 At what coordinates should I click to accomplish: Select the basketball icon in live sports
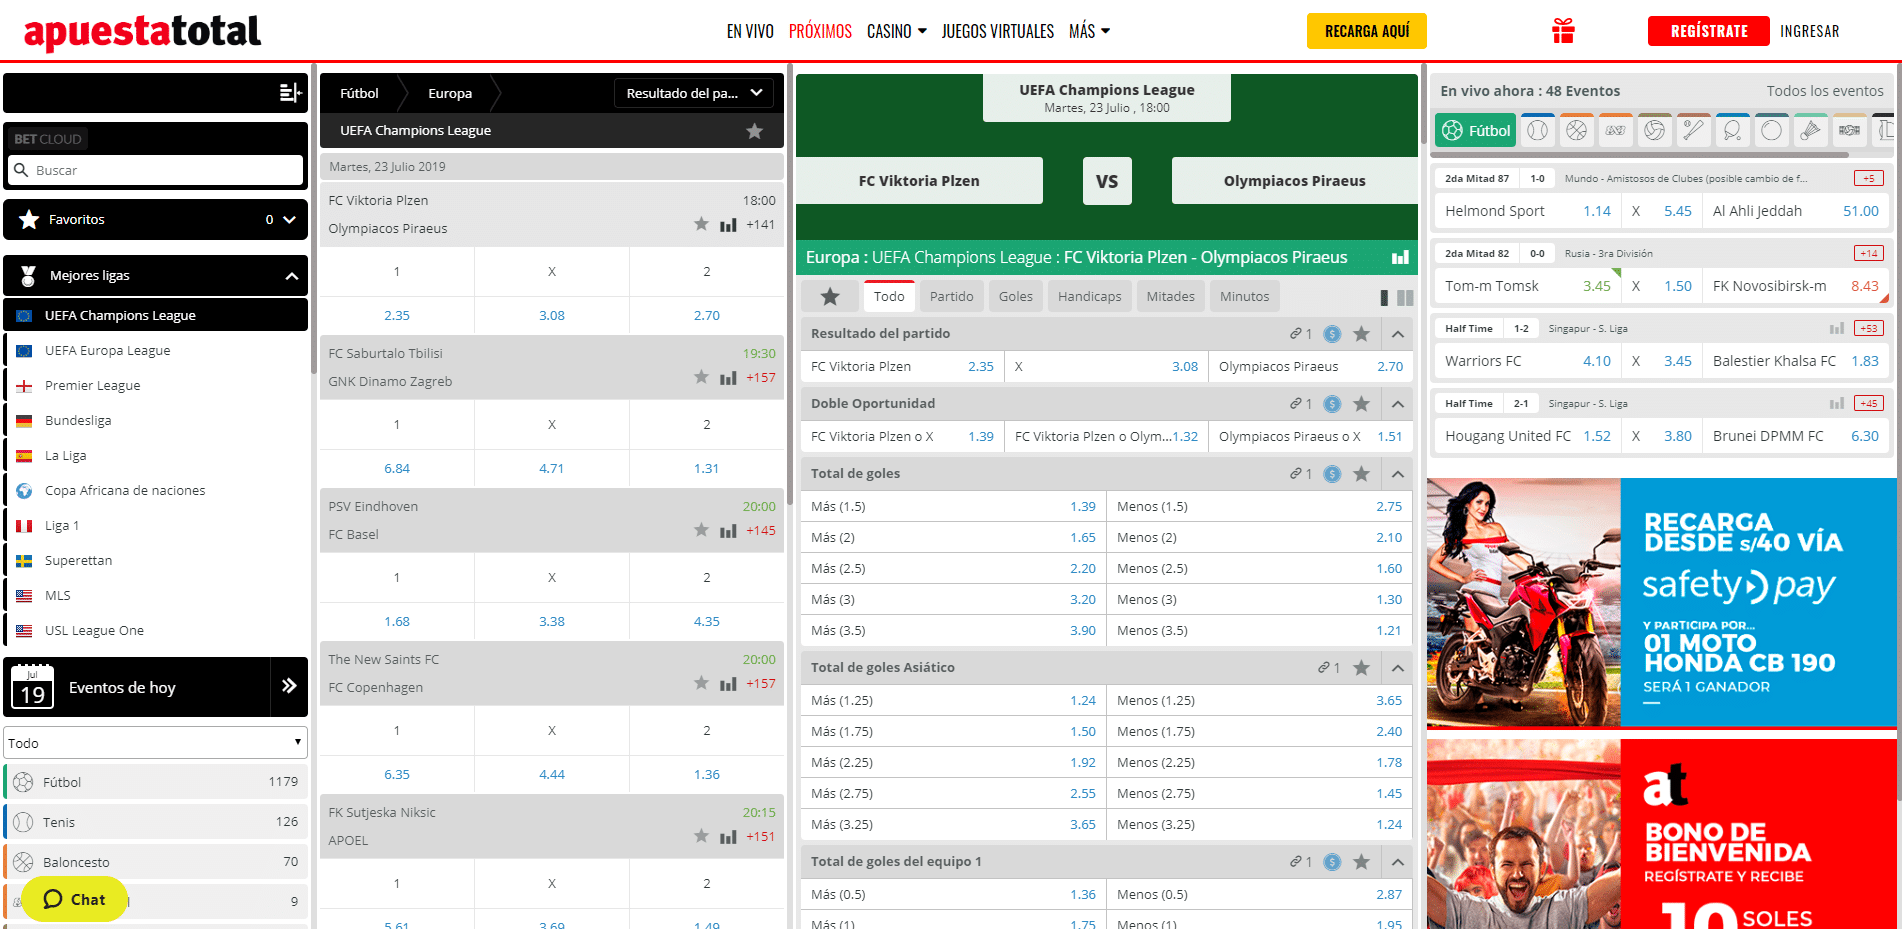click(1577, 131)
